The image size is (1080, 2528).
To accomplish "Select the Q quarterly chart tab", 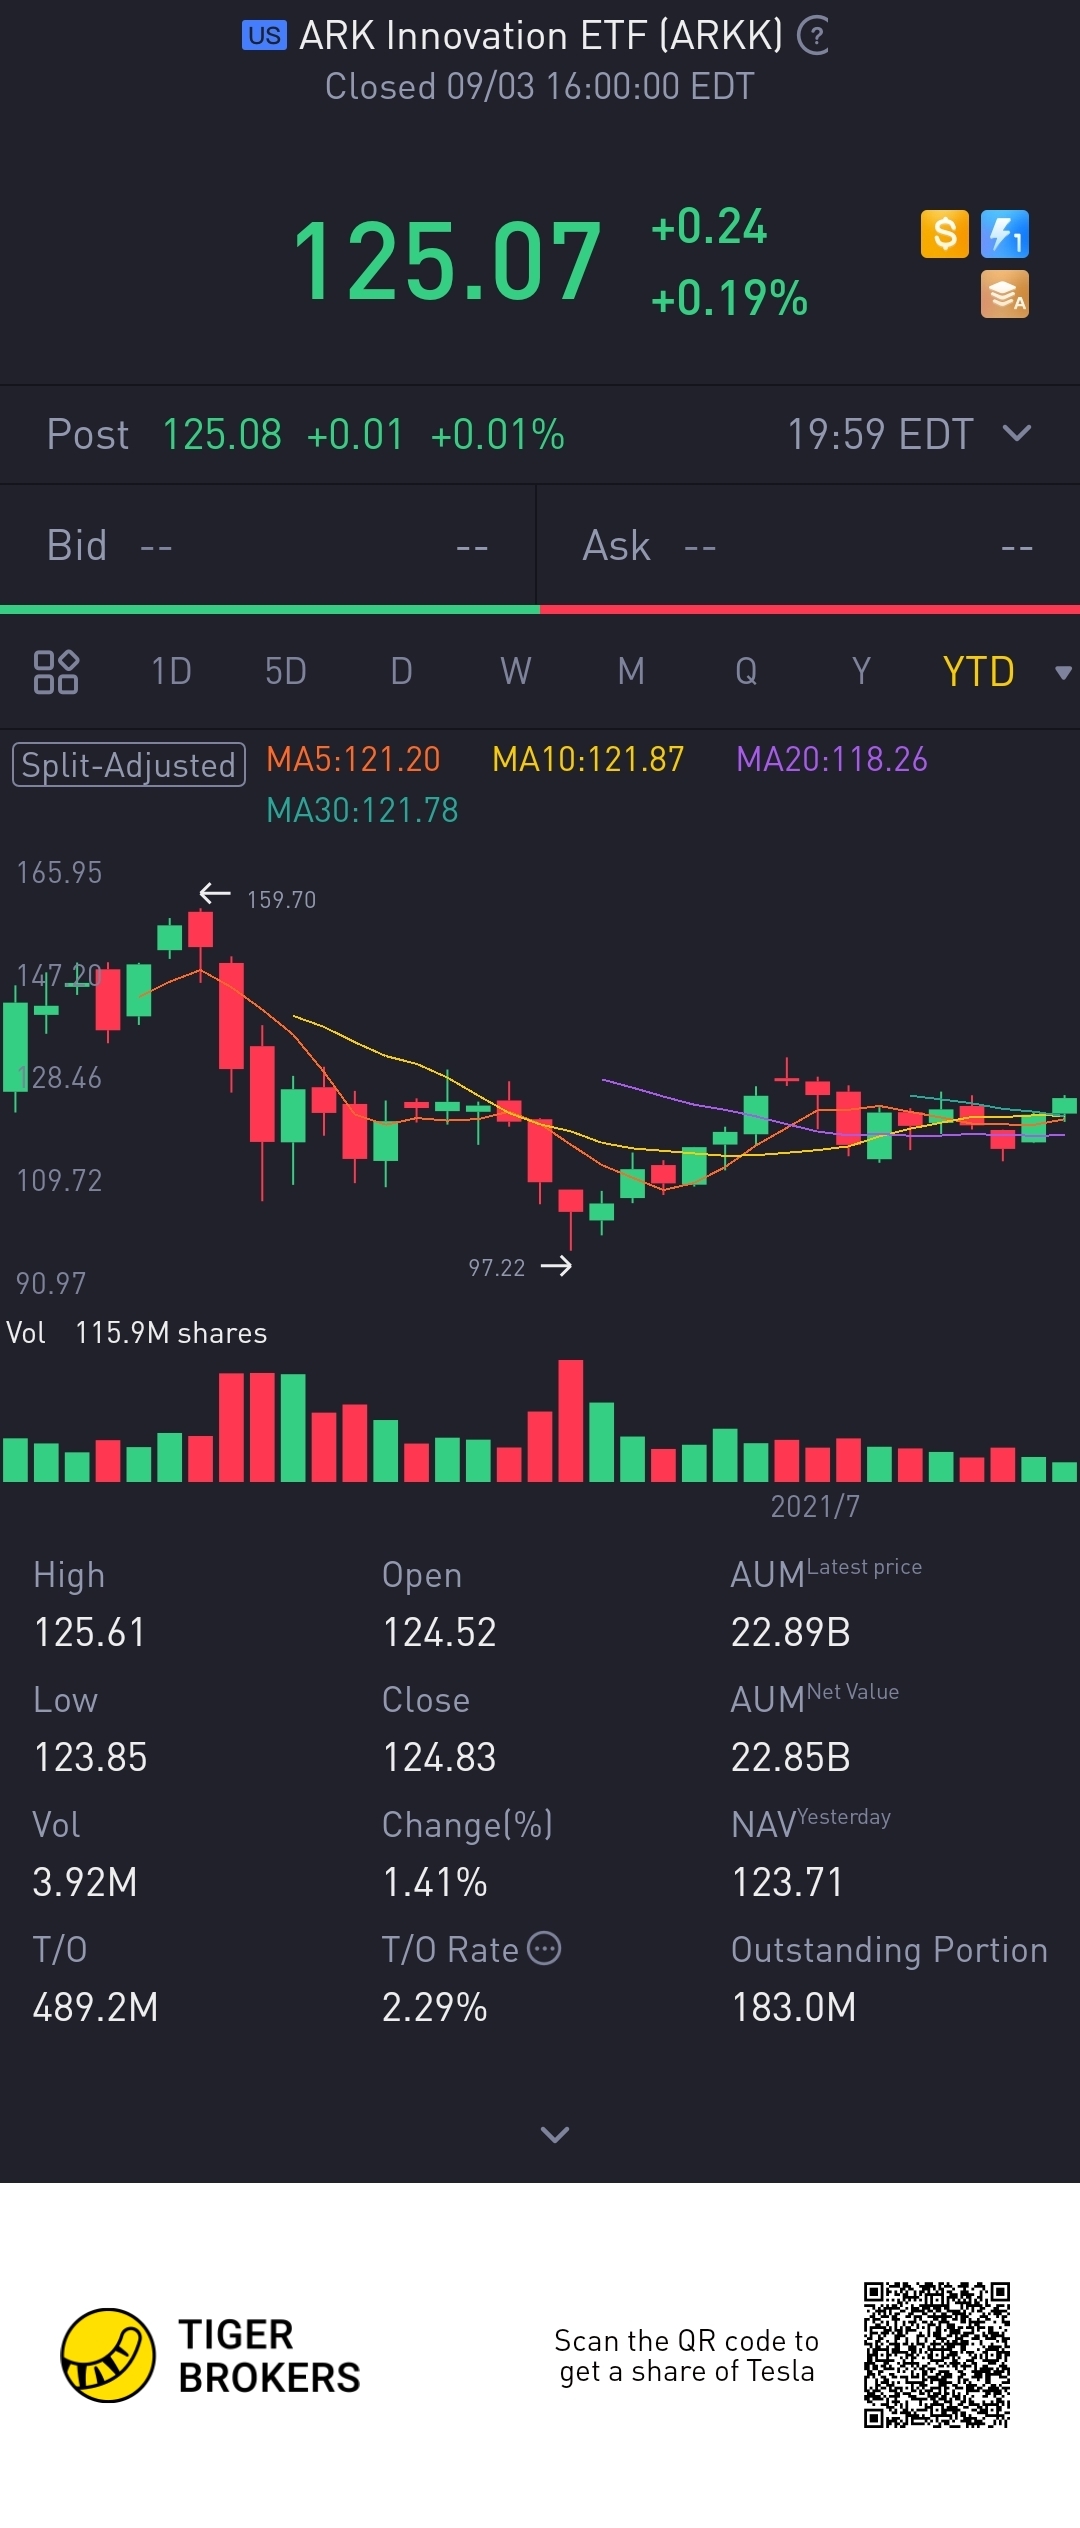I will tap(746, 671).
